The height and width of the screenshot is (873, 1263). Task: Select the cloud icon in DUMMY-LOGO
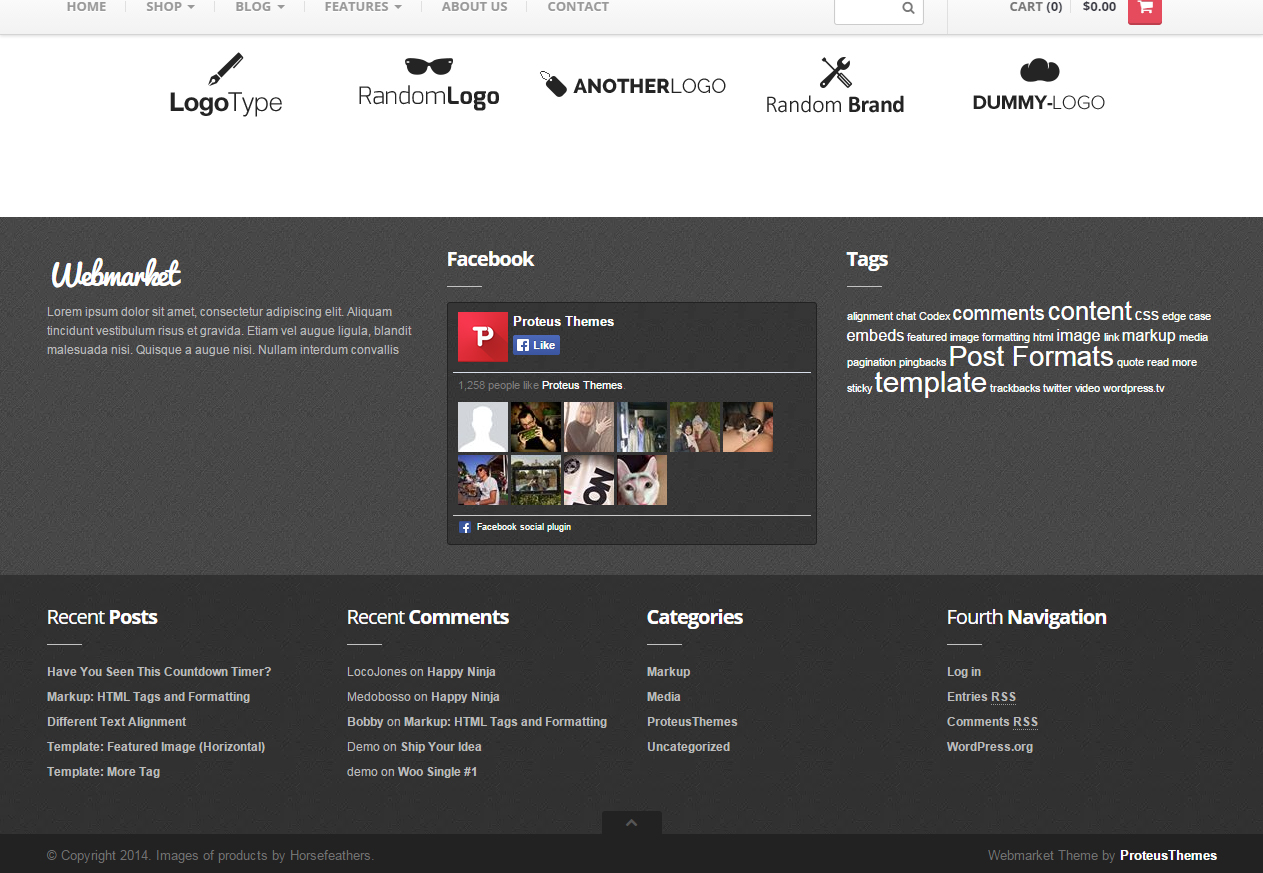(1038, 68)
